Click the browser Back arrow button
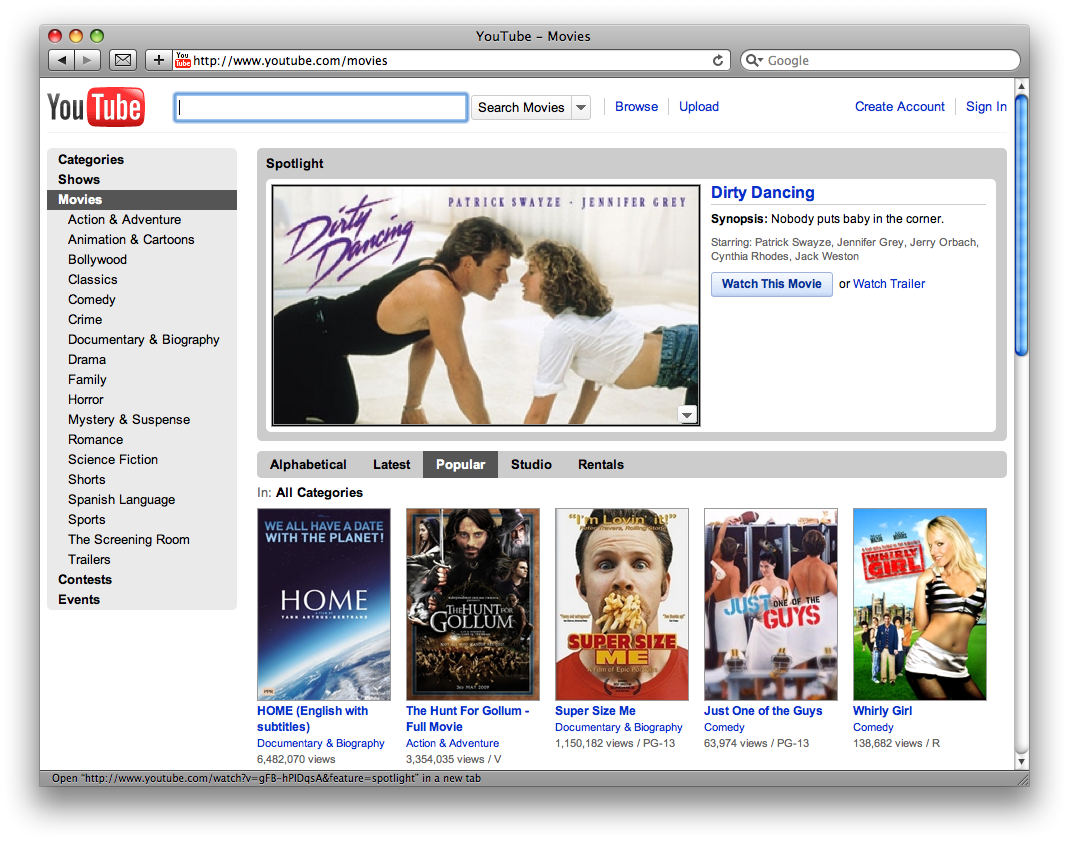Image resolution: width=1069 pixels, height=841 pixels. point(61,60)
